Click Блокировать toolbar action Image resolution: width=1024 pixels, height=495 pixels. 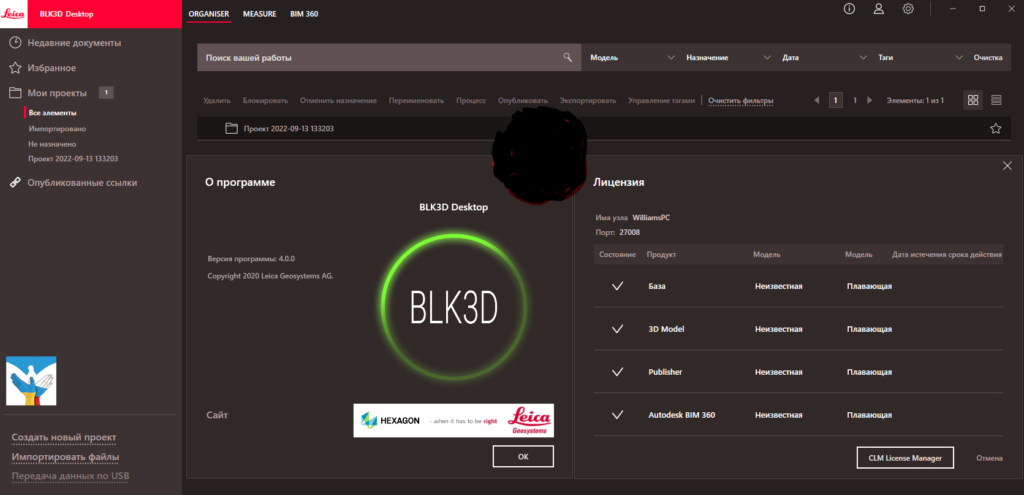pyautogui.click(x=265, y=101)
